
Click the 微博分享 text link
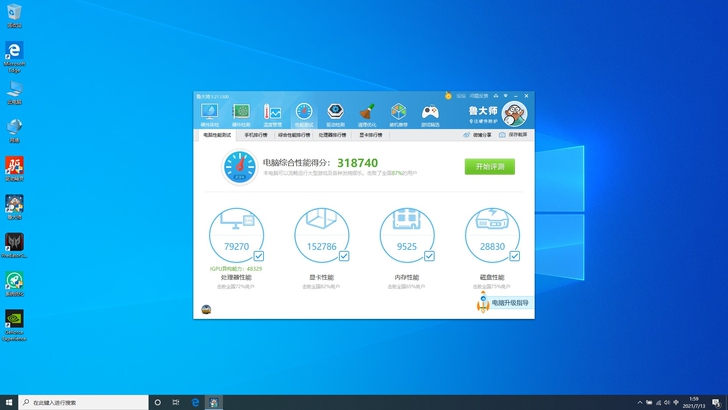pos(482,135)
